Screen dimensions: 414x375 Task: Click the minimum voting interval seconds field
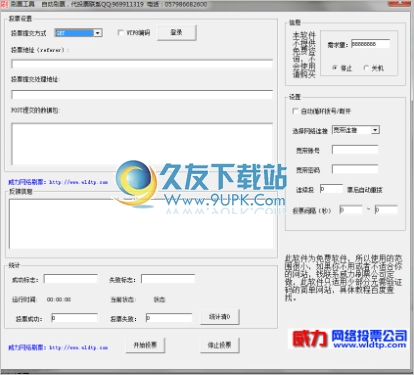pos(351,210)
